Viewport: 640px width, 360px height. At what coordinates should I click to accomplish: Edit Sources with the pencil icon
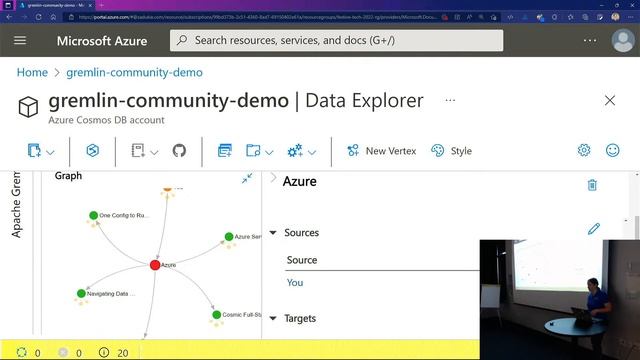pyautogui.click(x=594, y=229)
